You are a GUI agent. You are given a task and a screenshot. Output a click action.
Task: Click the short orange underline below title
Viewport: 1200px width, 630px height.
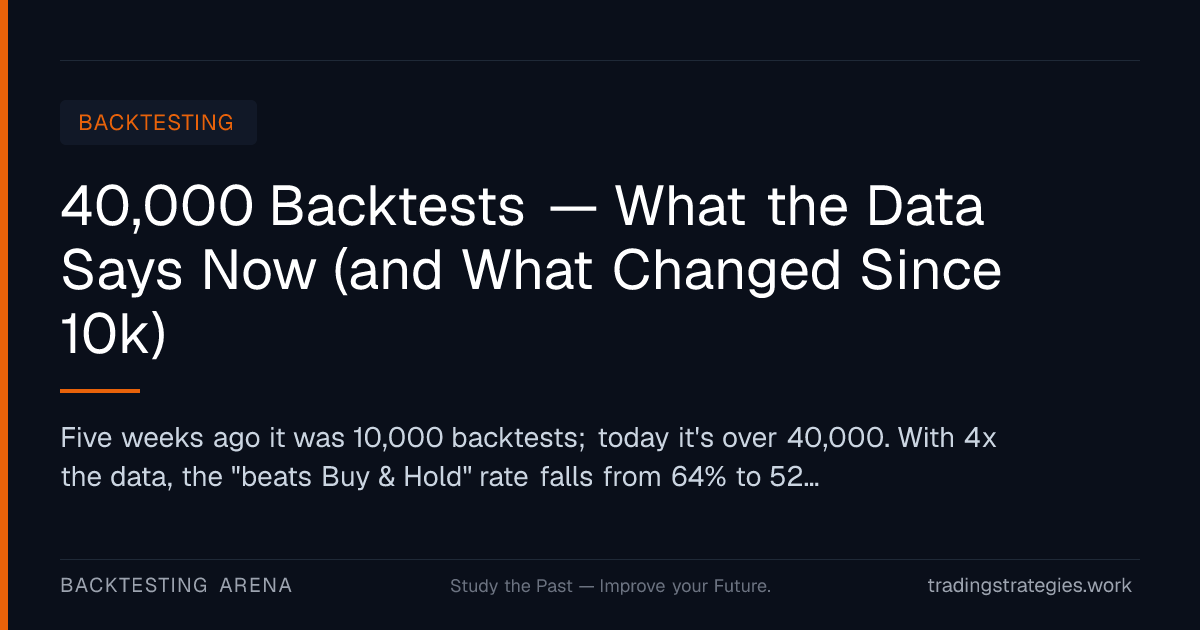click(x=100, y=391)
